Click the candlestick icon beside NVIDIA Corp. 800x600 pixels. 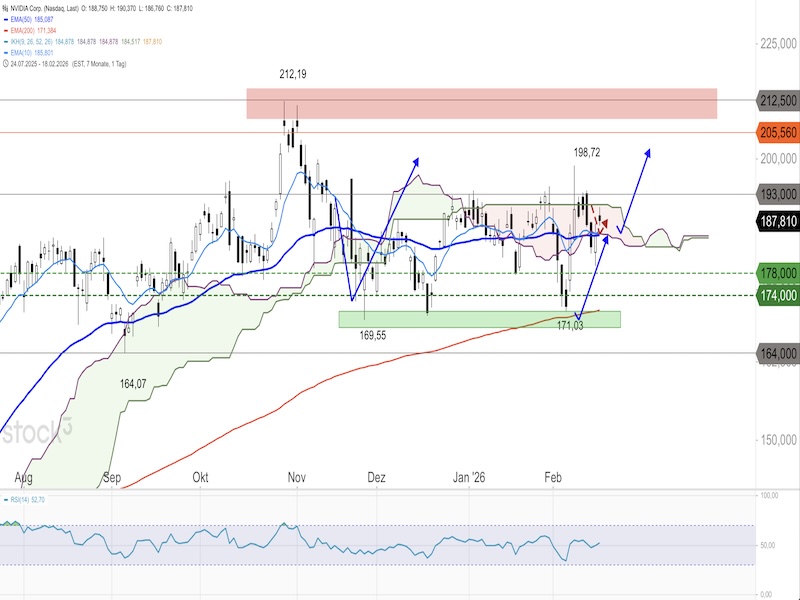(x=7, y=7)
